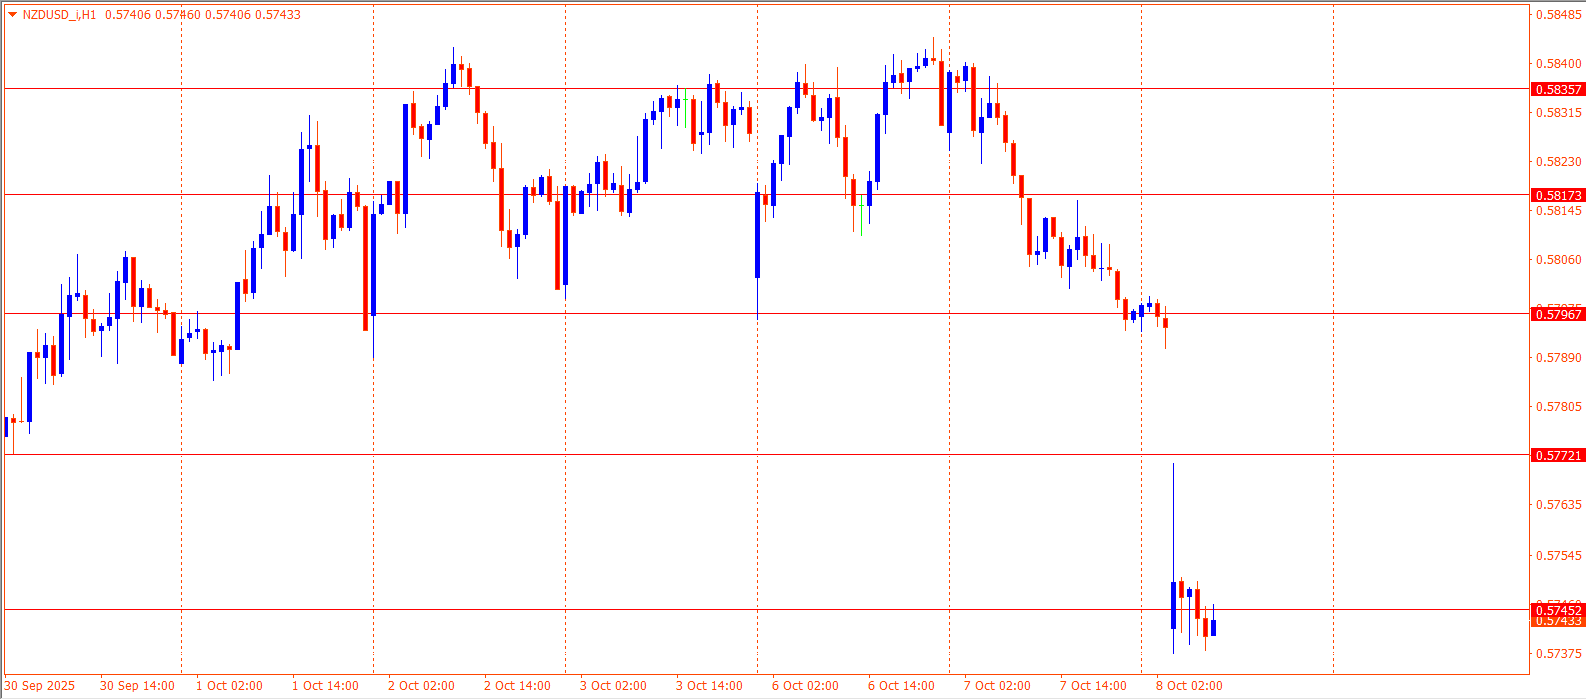Click the 0.58060 price scale value
1586x700 pixels.
click(1558, 260)
